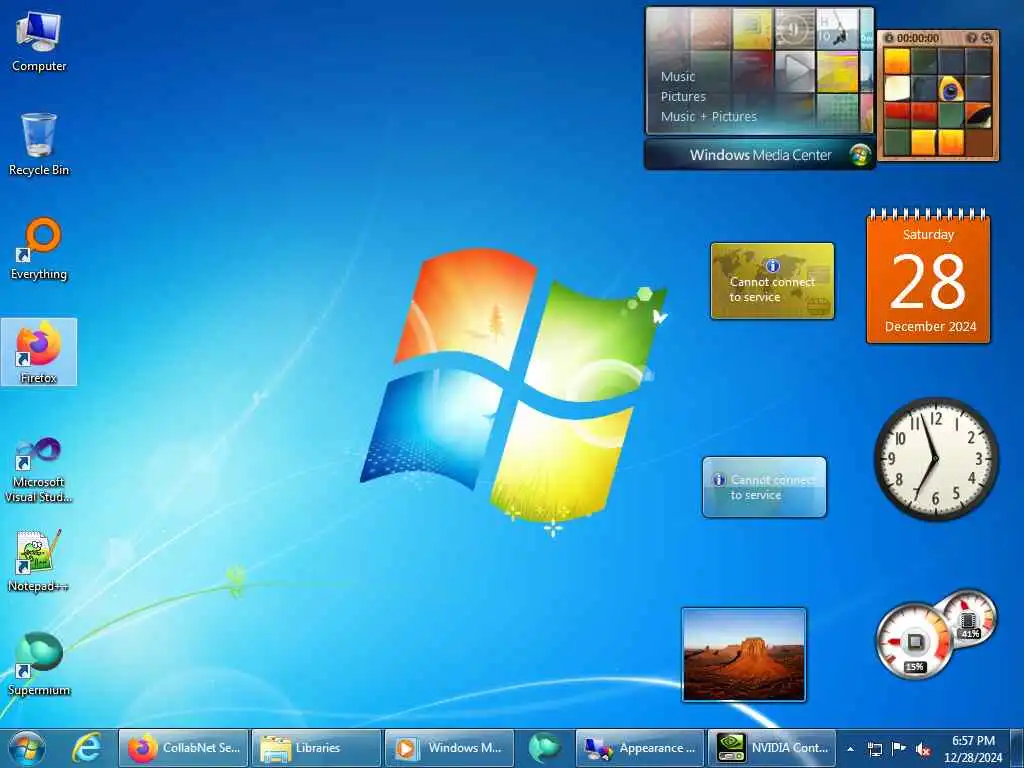Pause the puzzle timer with the clock icon

pyautogui.click(x=889, y=39)
